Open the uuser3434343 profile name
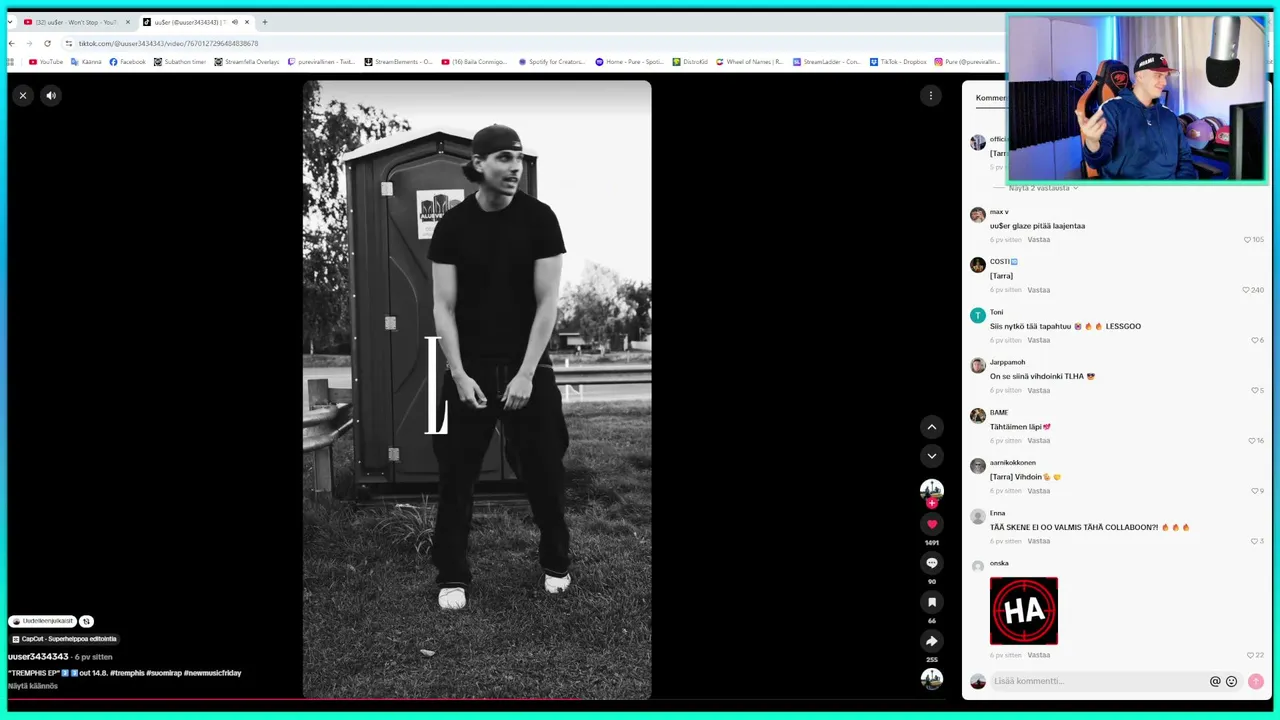 (38, 657)
